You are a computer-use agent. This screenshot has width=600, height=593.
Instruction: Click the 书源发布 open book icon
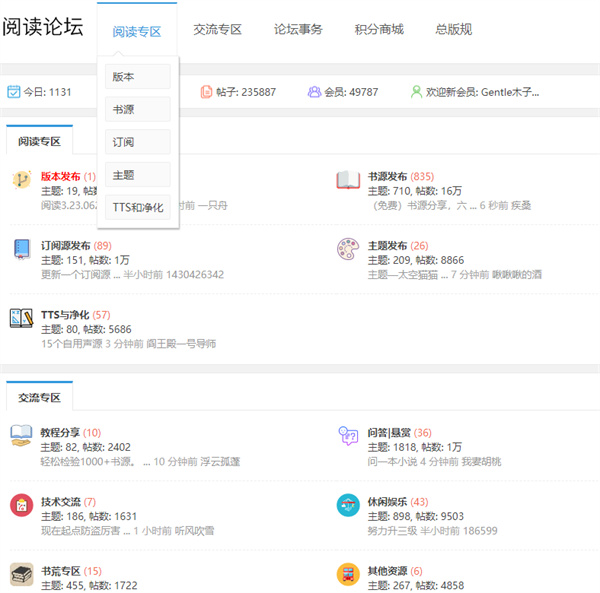click(348, 180)
